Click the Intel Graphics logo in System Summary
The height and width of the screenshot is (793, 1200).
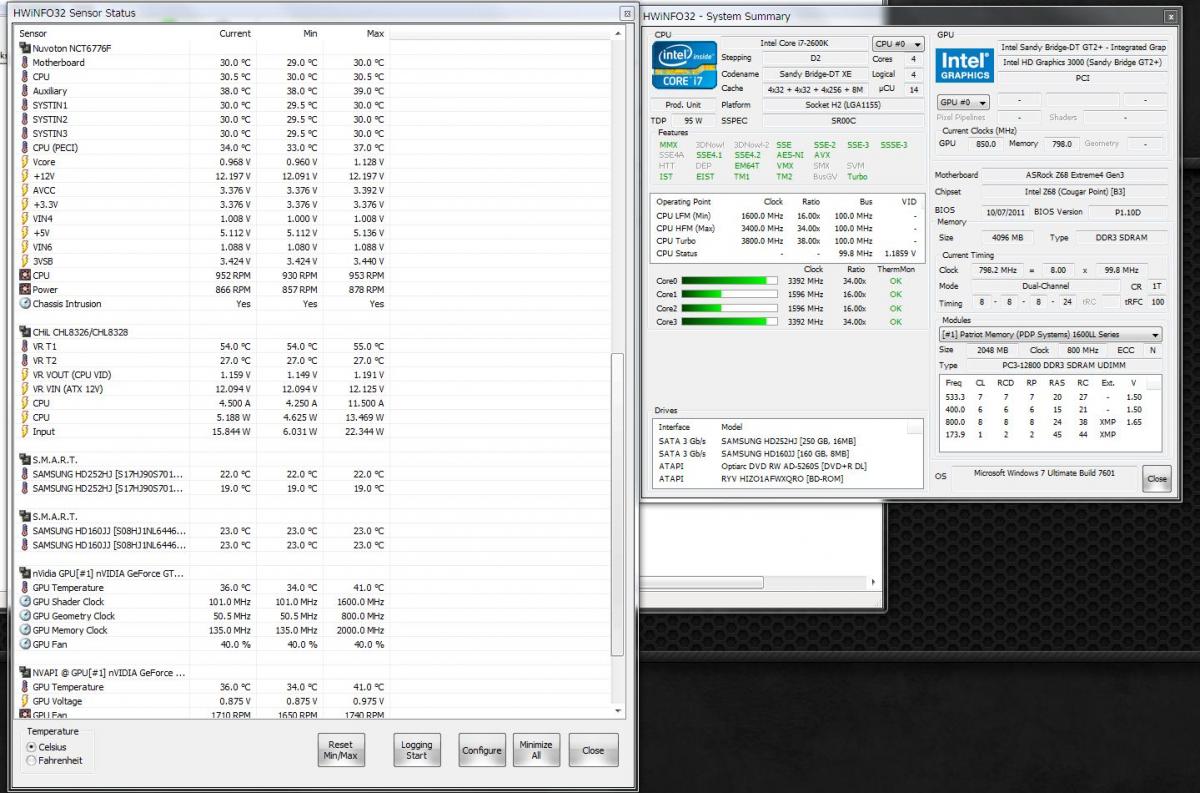[x=966, y=66]
